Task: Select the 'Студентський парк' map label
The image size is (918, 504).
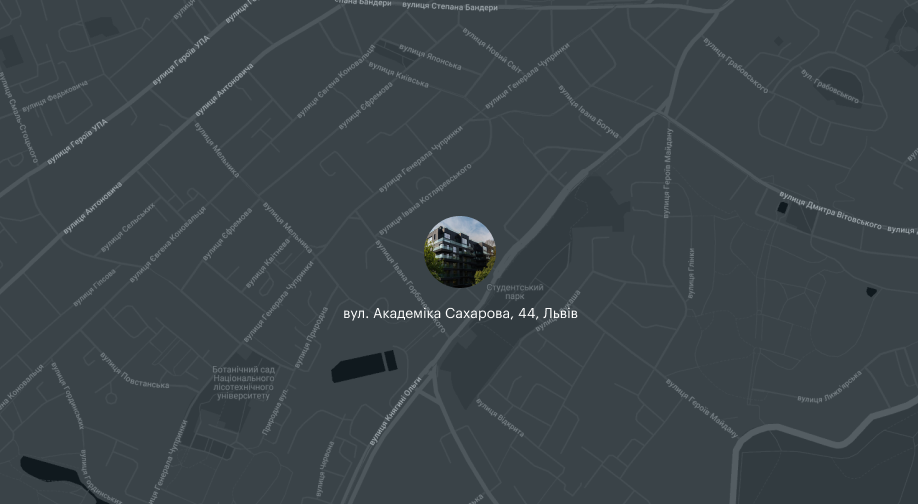Action: (x=515, y=292)
